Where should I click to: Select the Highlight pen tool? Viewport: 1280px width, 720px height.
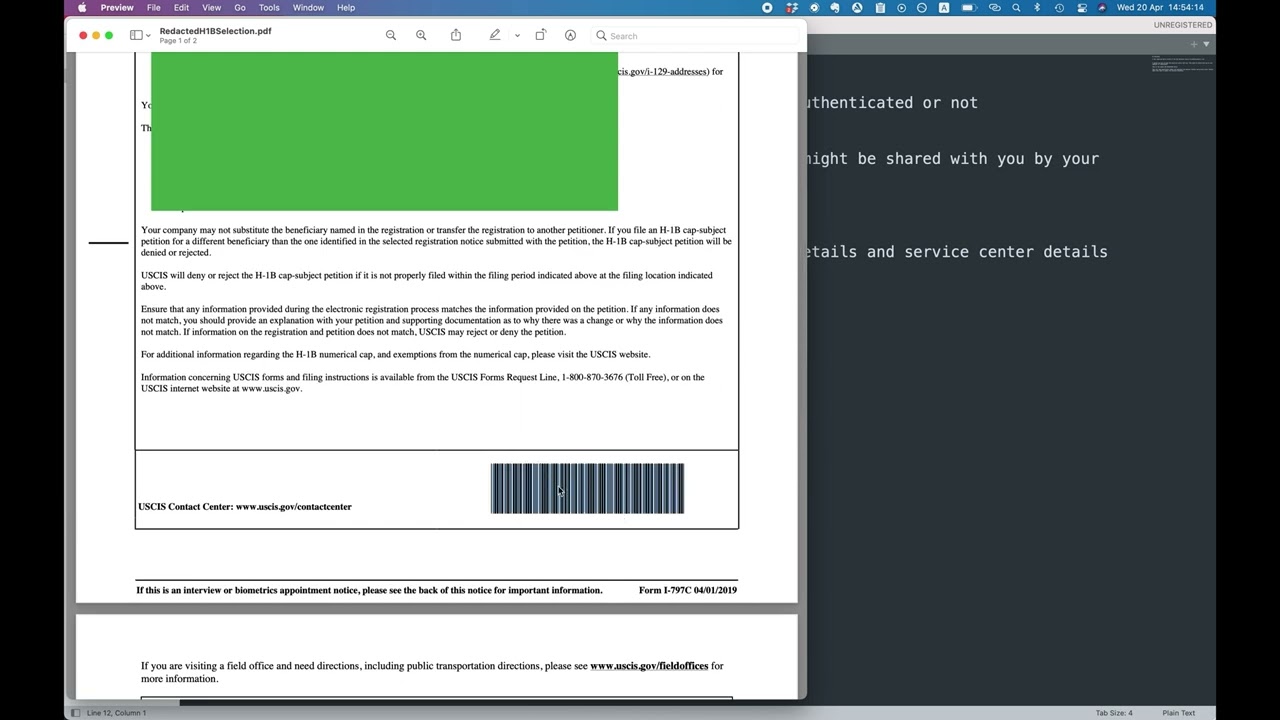[494, 35]
